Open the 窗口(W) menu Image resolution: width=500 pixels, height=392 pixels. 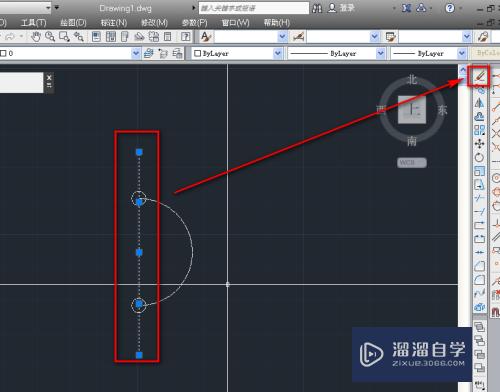tap(235, 23)
